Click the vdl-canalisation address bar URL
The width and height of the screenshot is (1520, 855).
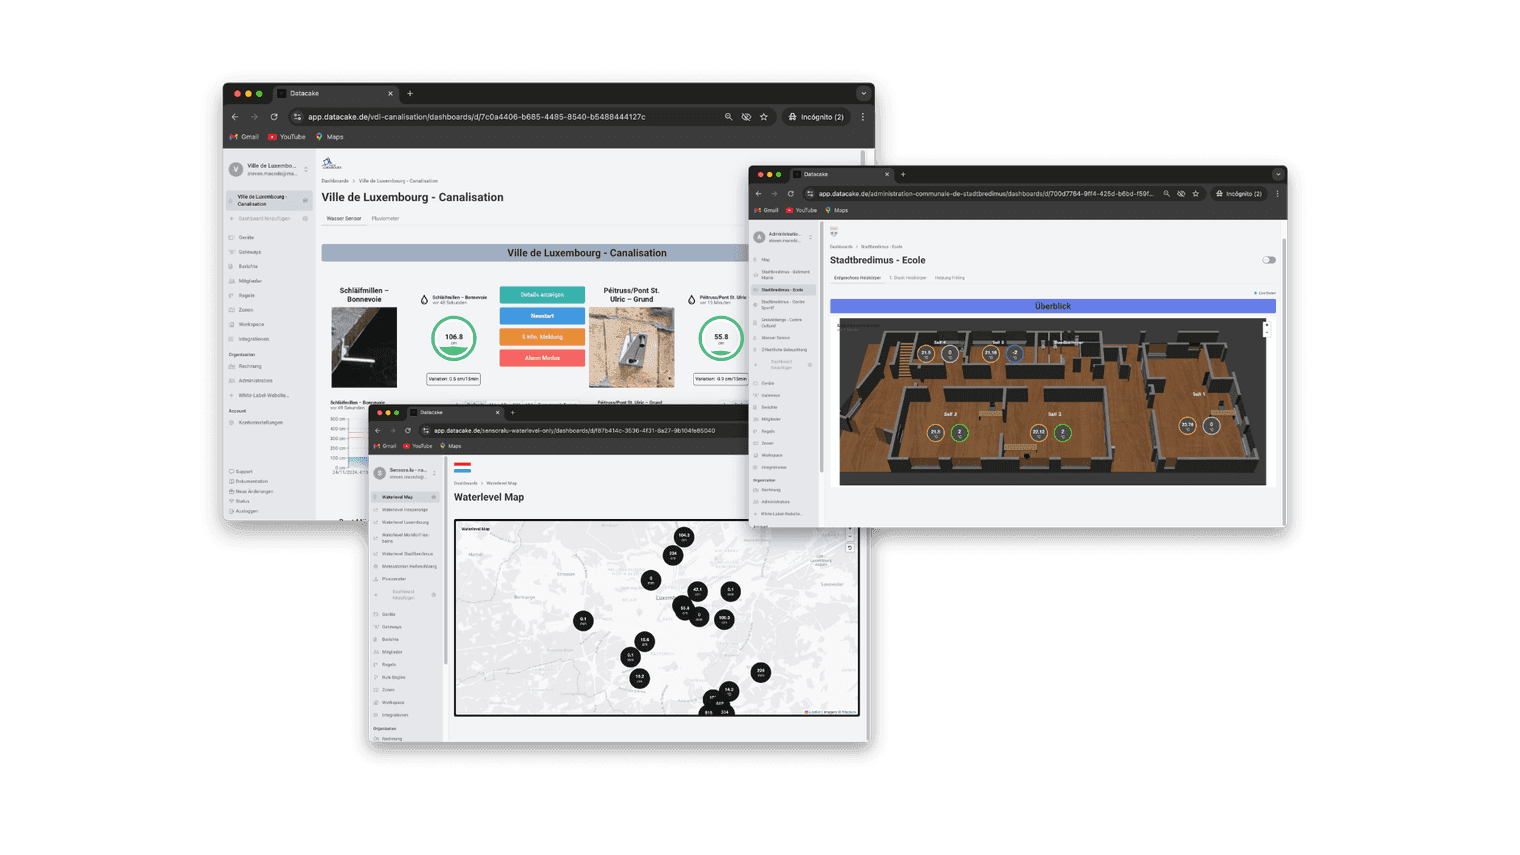click(x=476, y=117)
